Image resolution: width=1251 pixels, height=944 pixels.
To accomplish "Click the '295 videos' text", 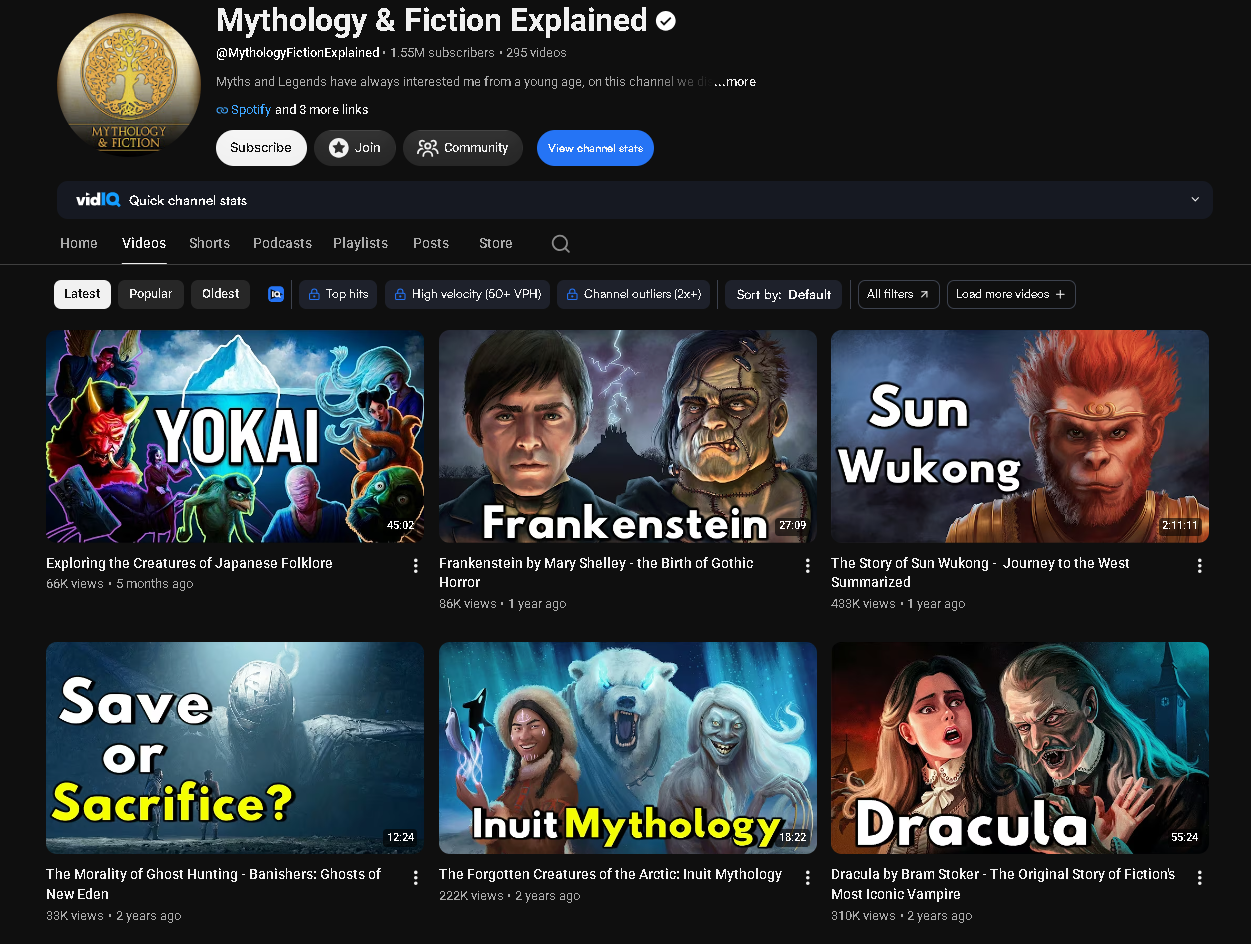I will [536, 52].
